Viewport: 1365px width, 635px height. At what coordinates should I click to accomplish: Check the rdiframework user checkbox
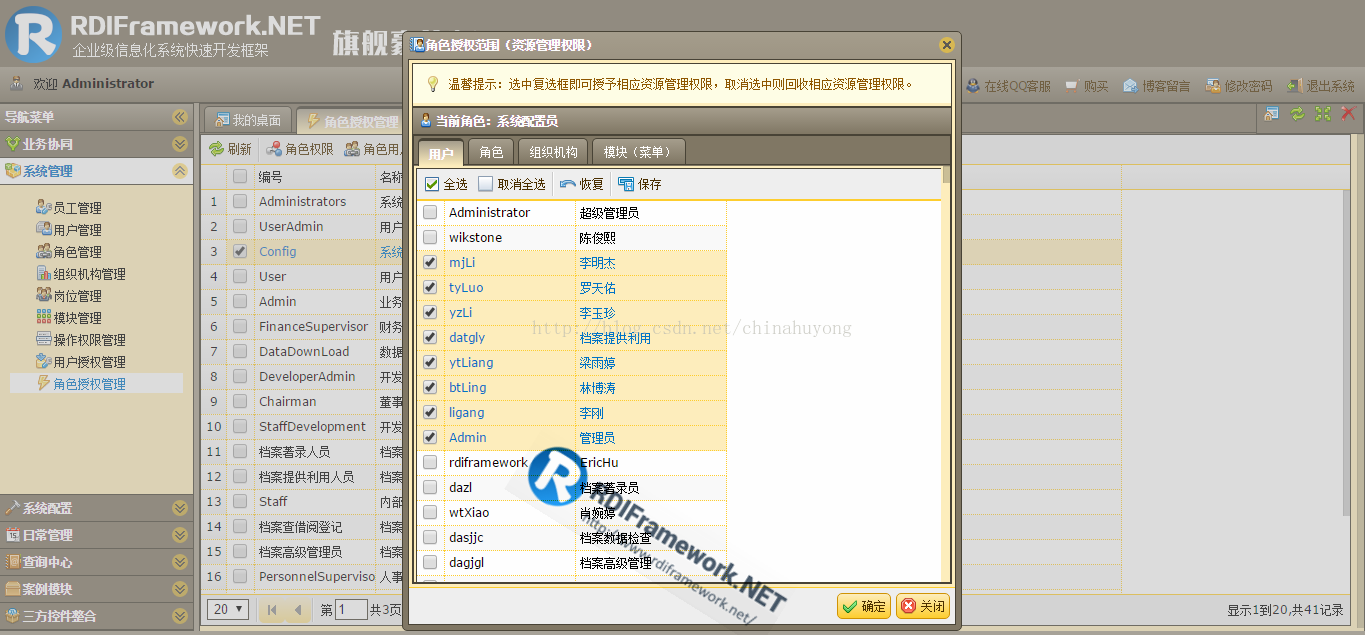(430, 462)
